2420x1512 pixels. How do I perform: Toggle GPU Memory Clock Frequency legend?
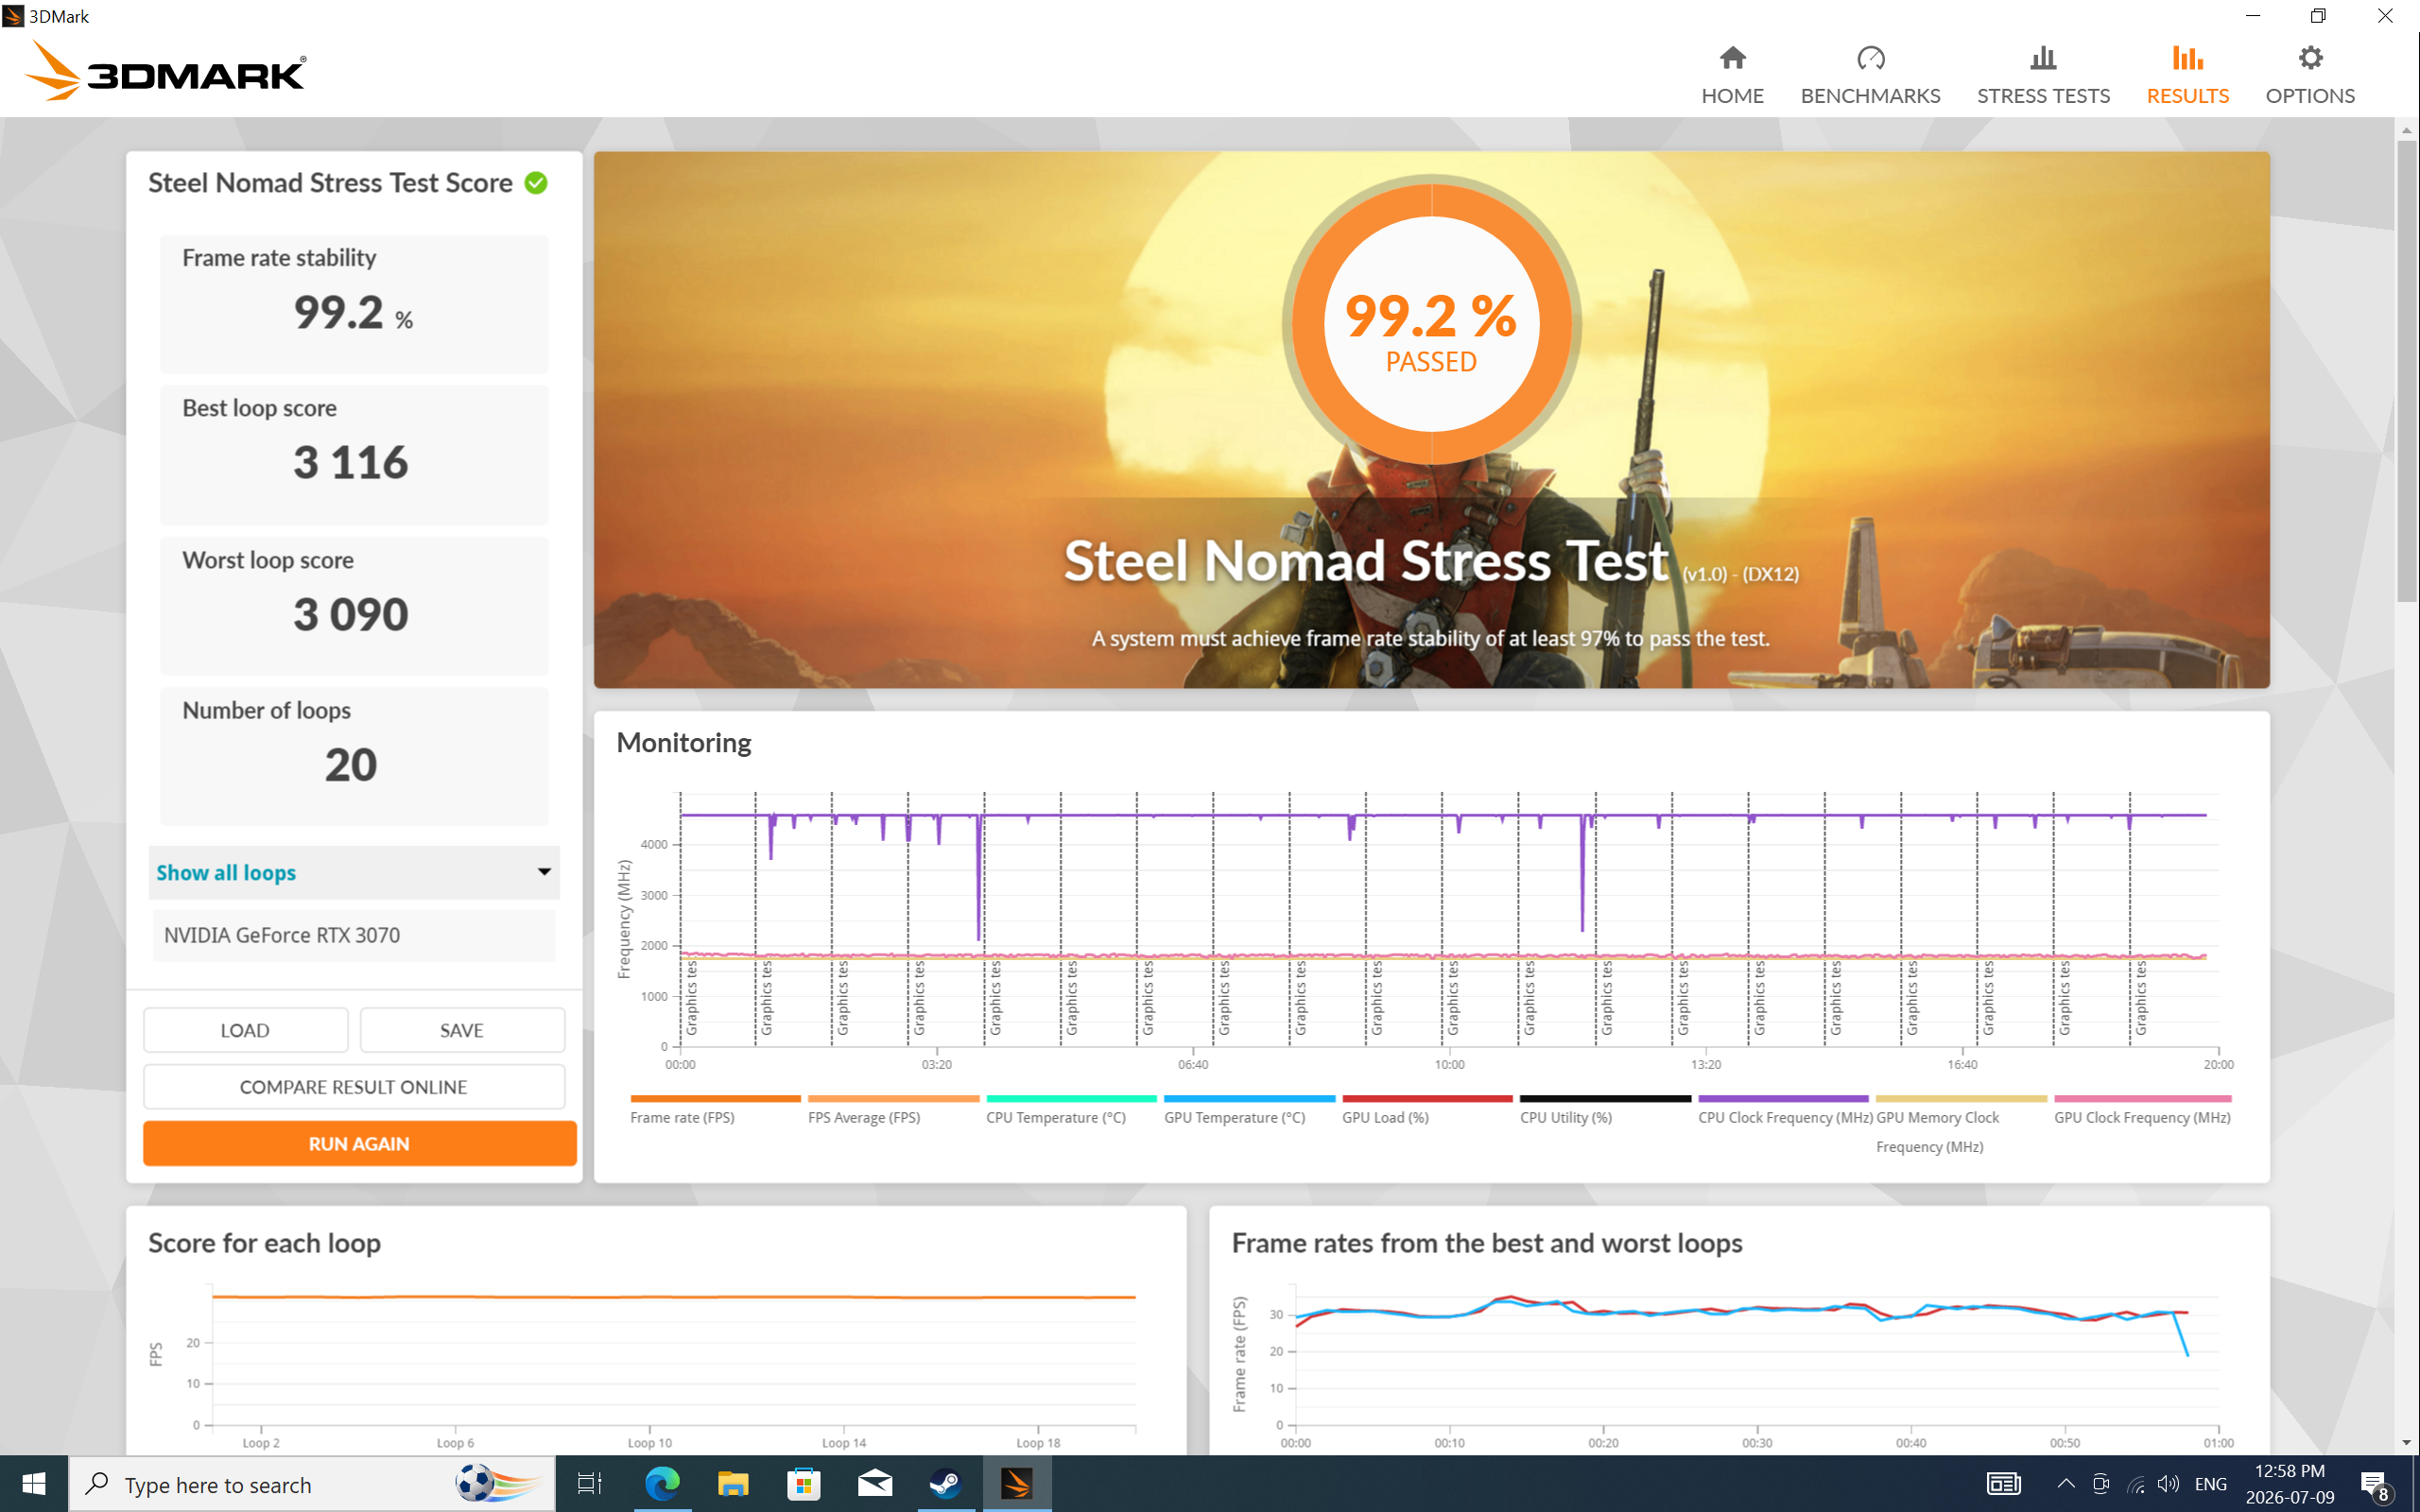pyautogui.click(x=1960, y=1125)
